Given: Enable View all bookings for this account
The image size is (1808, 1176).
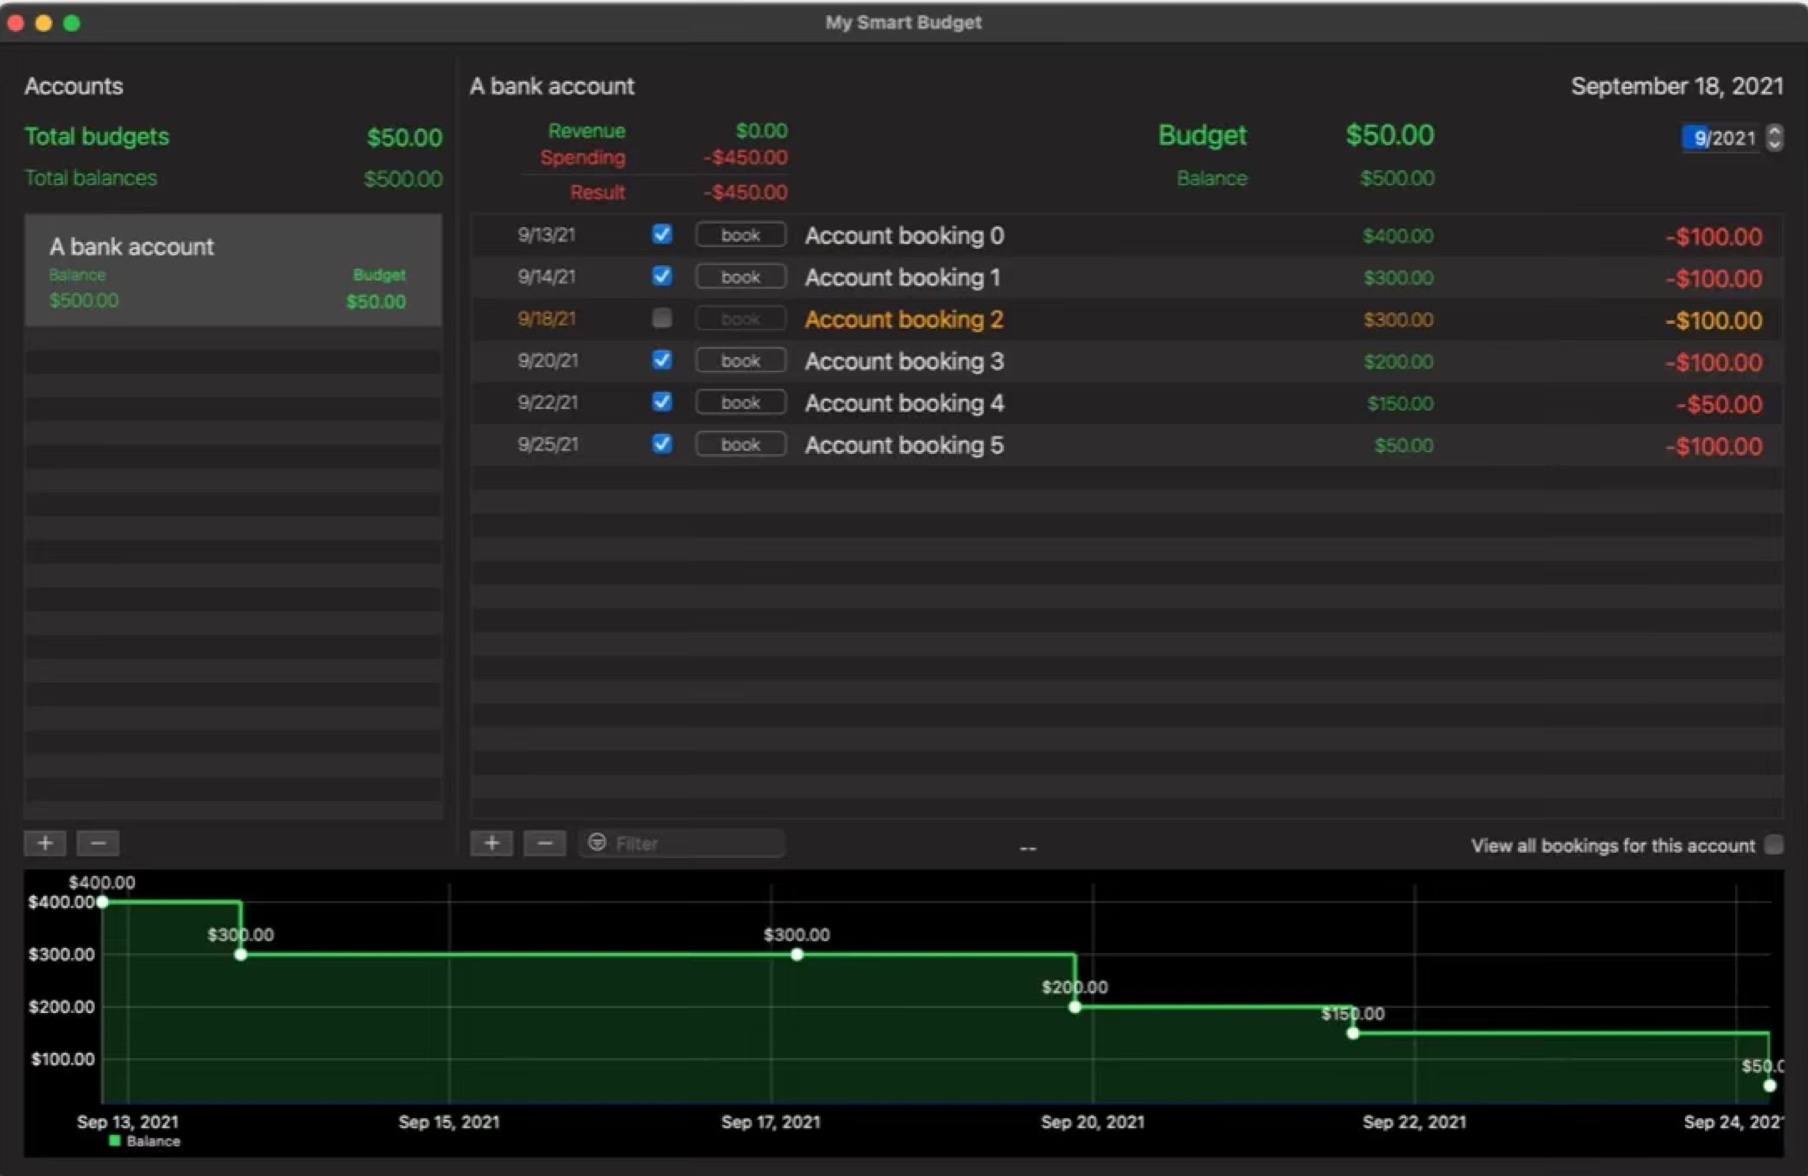Looking at the screenshot, I should (1774, 845).
